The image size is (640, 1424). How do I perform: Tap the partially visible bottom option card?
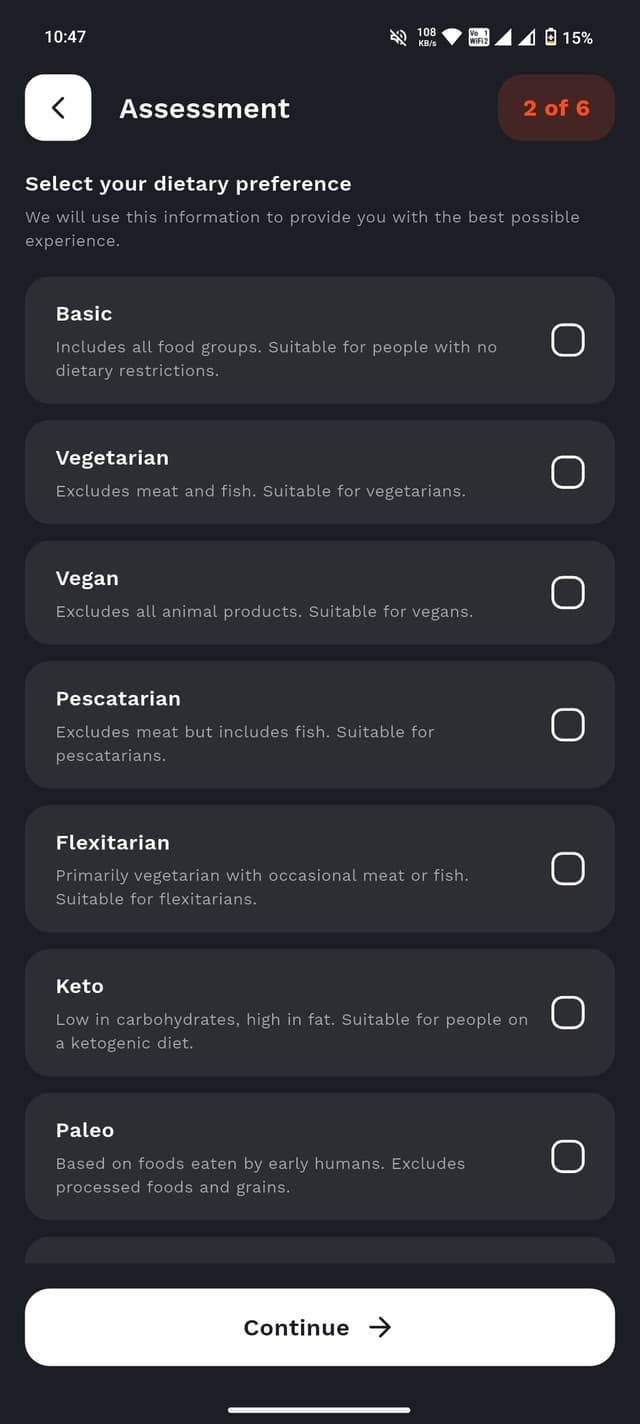(320, 1250)
